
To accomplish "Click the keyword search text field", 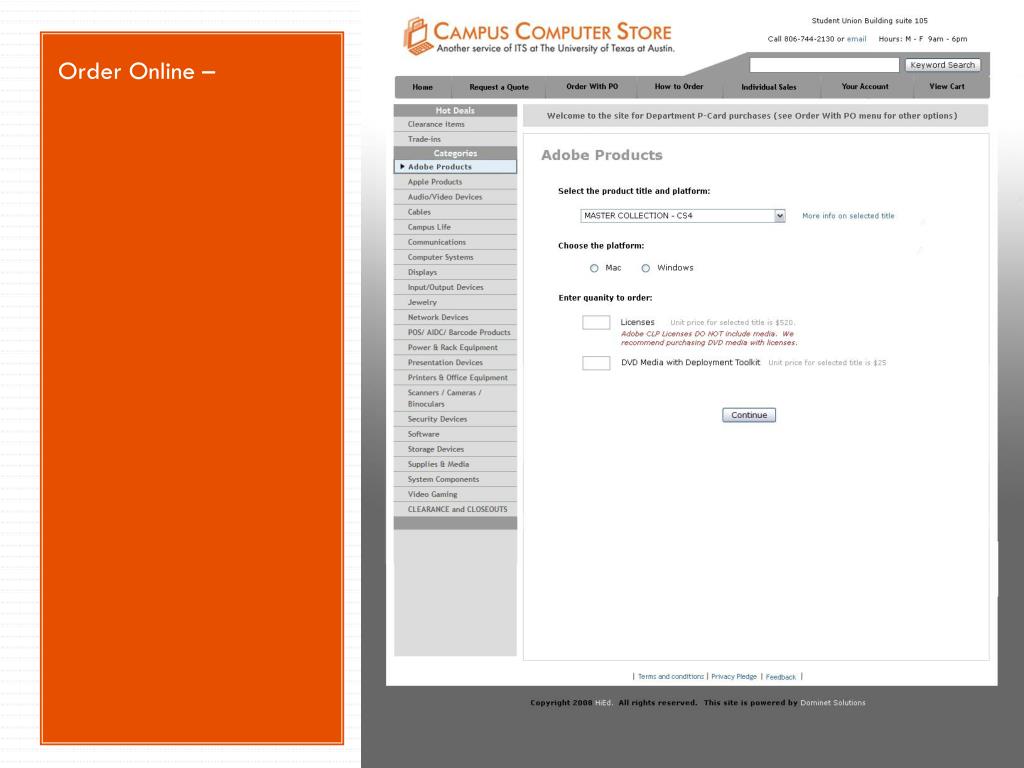I will pyautogui.click(x=824, y=65).
